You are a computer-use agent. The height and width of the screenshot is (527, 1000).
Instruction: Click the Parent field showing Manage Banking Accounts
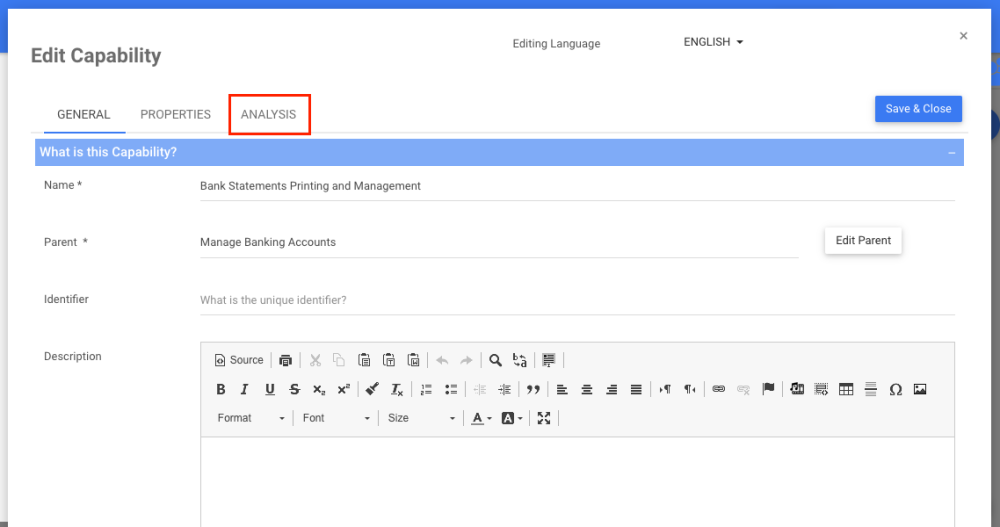click(x=499, y=242)
